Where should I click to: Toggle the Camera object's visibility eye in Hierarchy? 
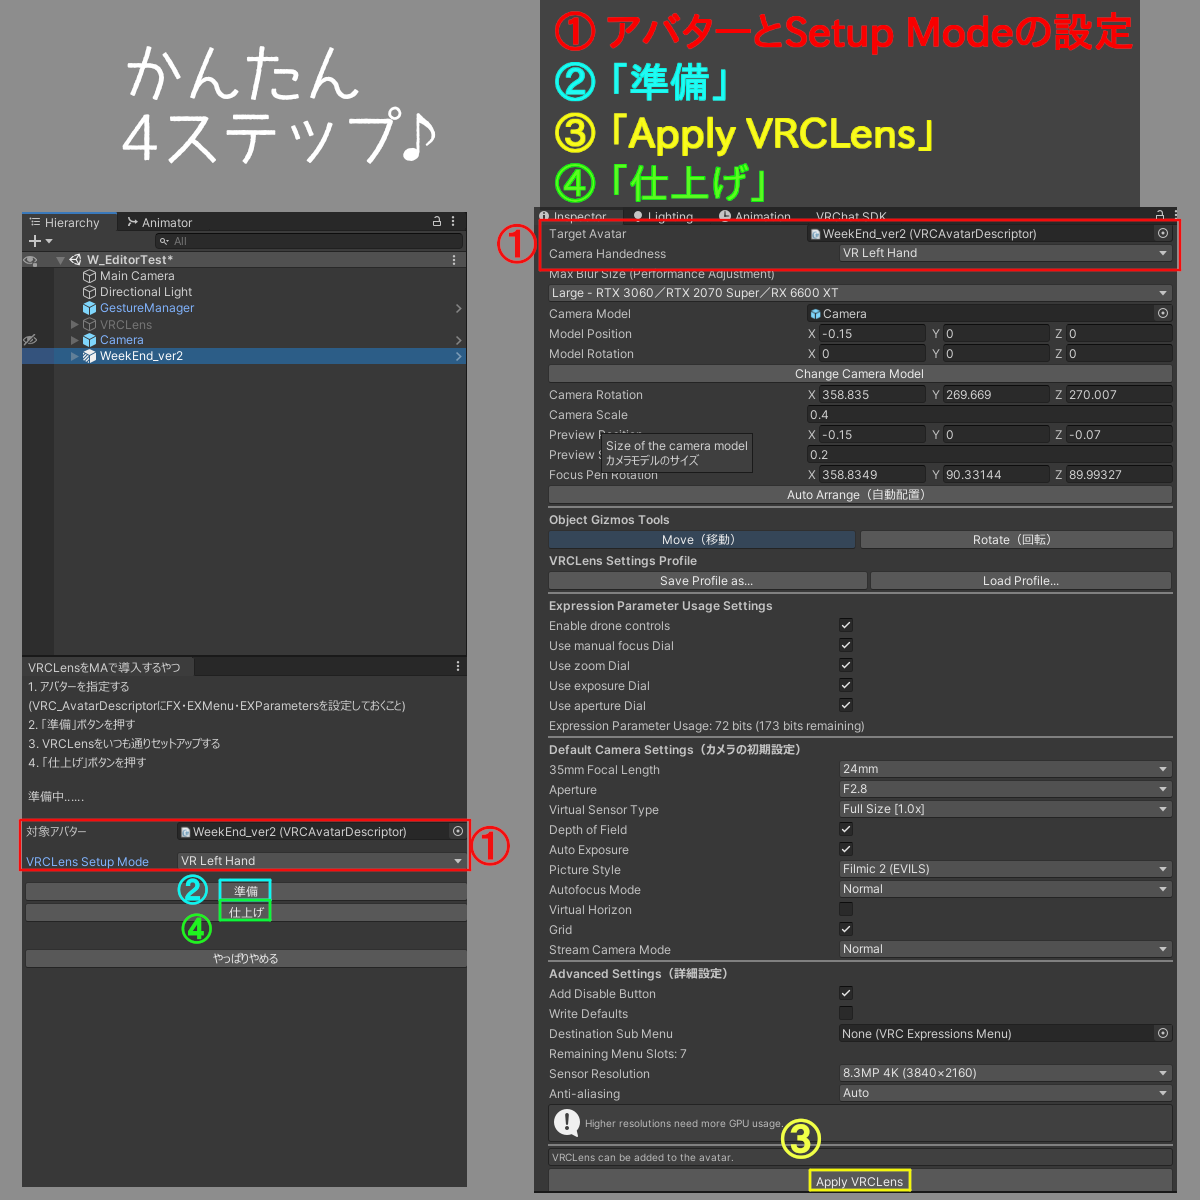[x=30, y=340]
